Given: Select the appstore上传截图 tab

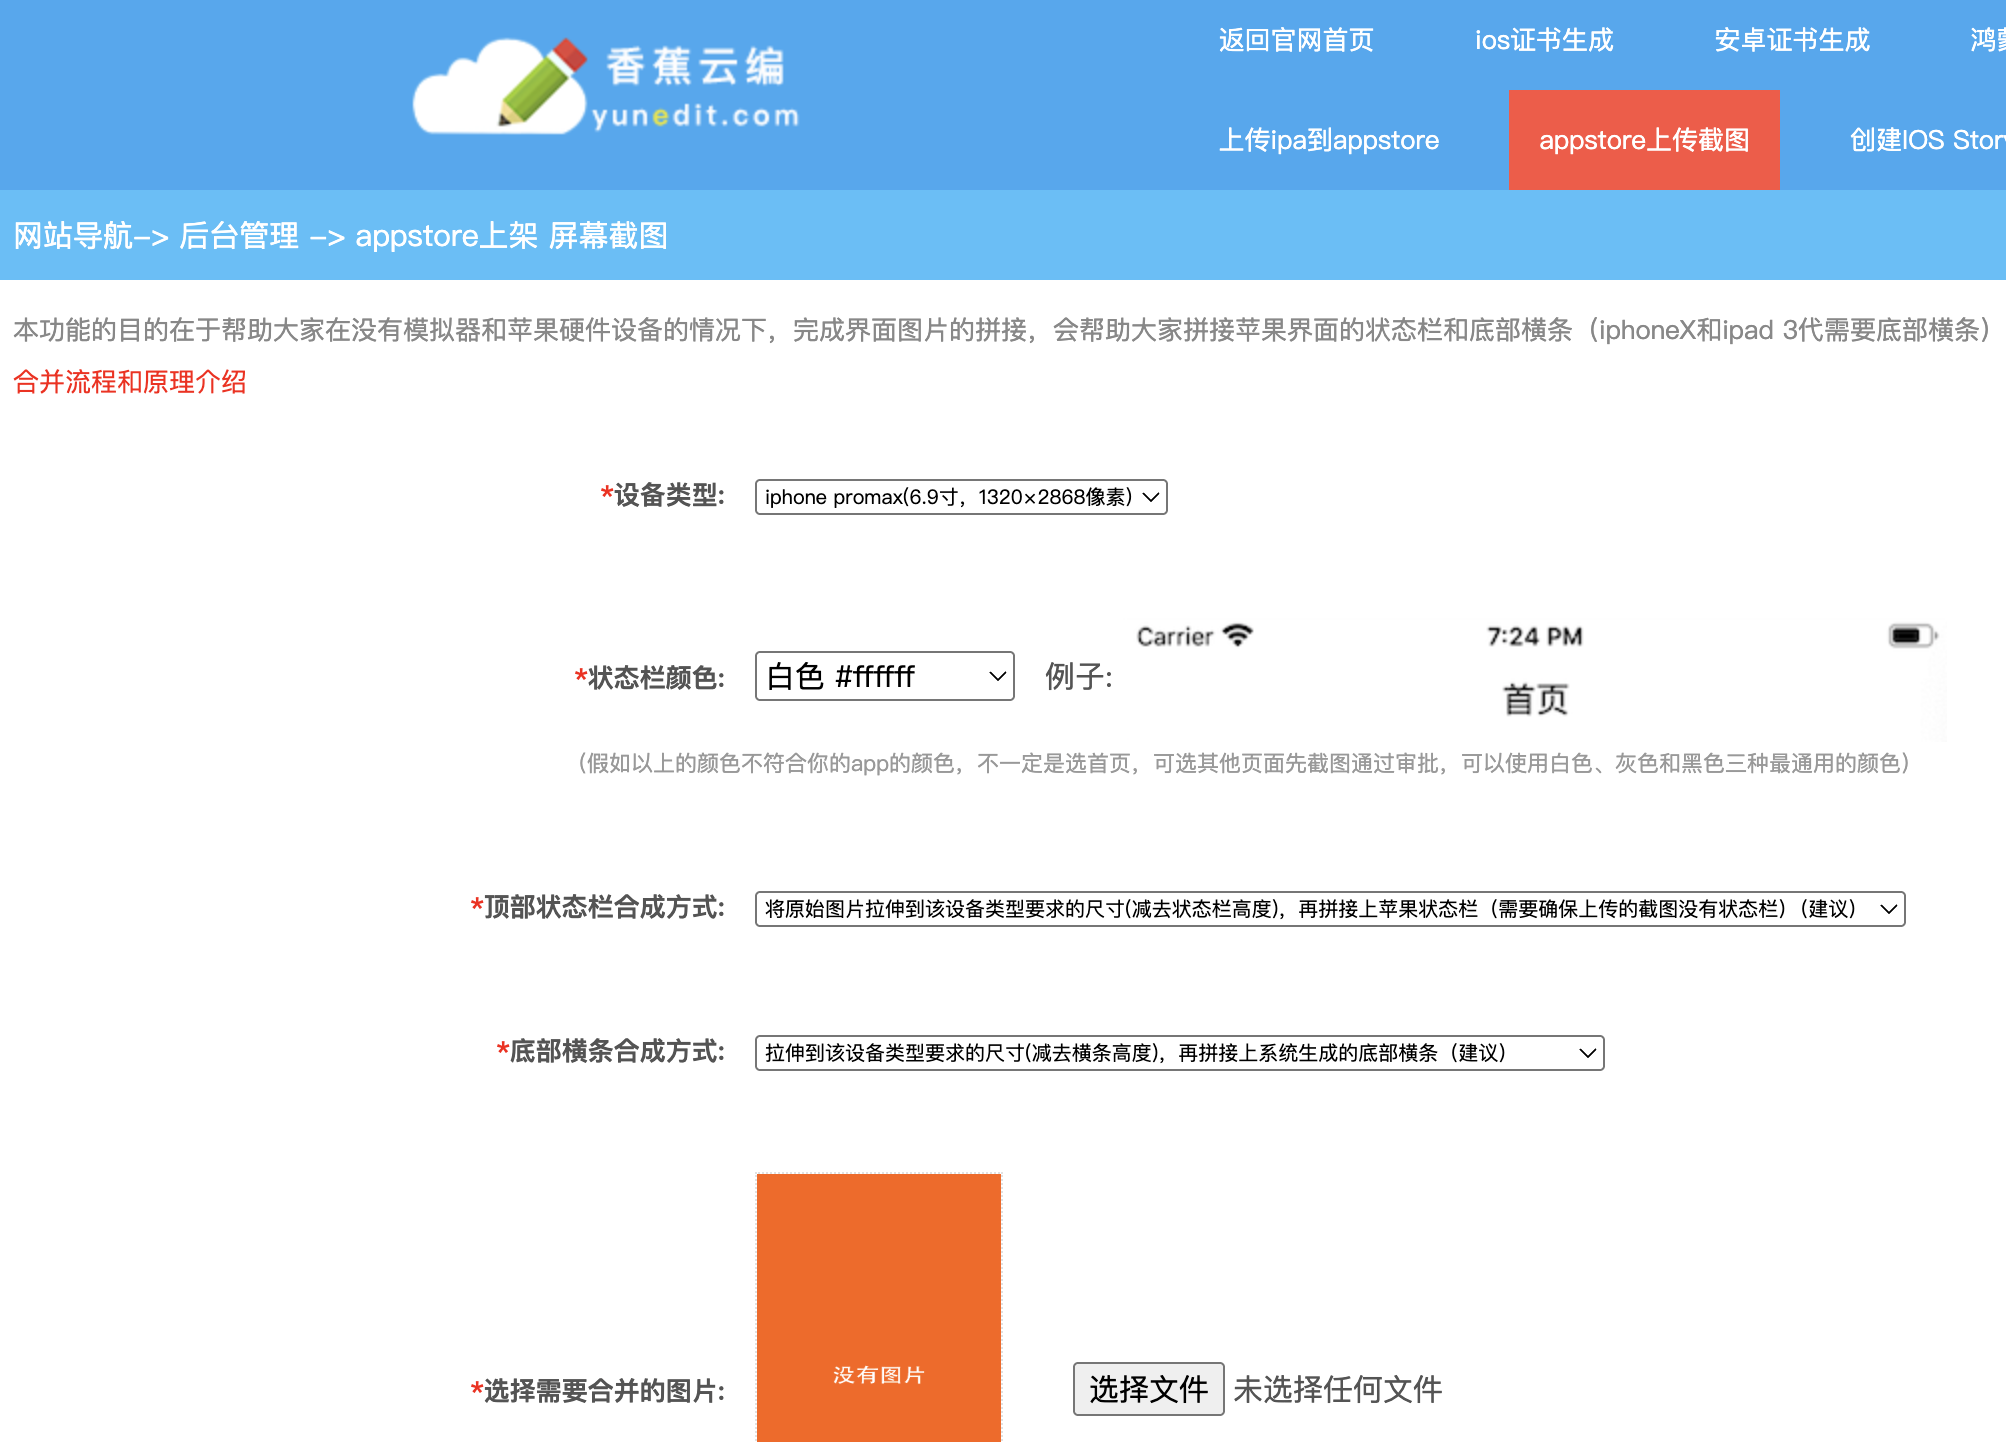Looking at the screenshot, I should [x=1643, y=140].
